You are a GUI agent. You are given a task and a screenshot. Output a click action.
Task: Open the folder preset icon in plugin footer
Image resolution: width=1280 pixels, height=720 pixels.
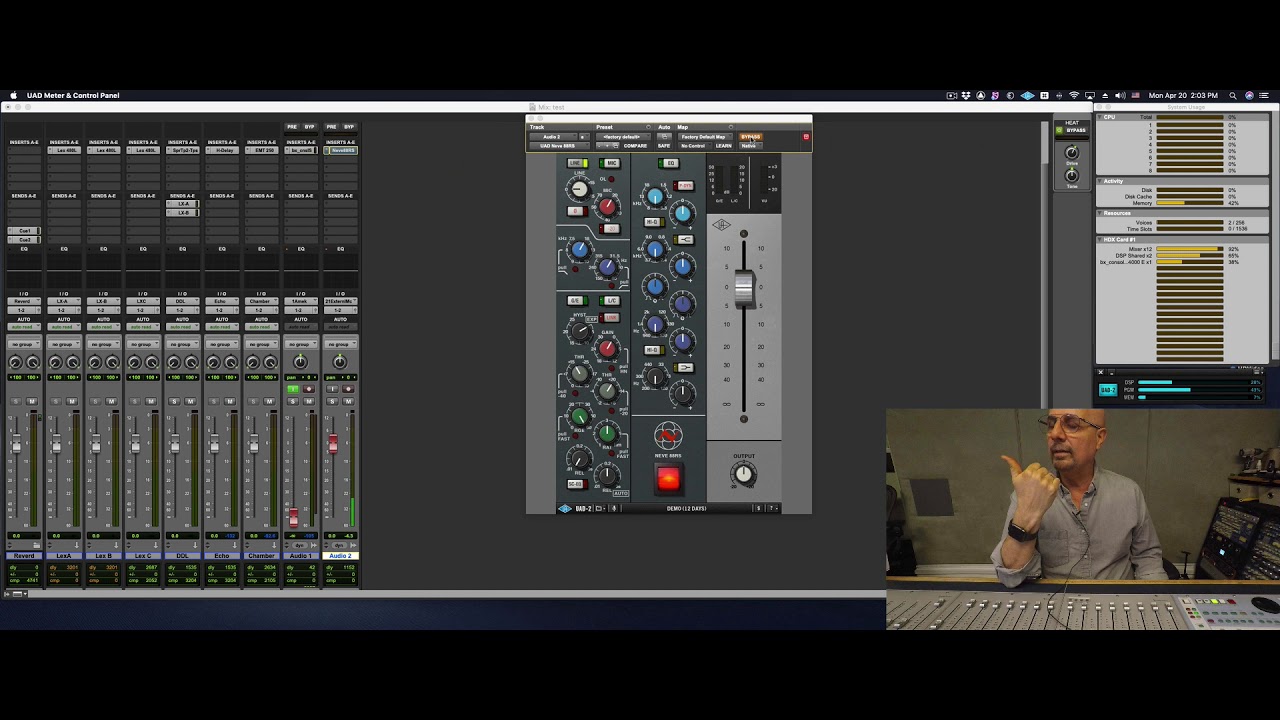[600, 508]
